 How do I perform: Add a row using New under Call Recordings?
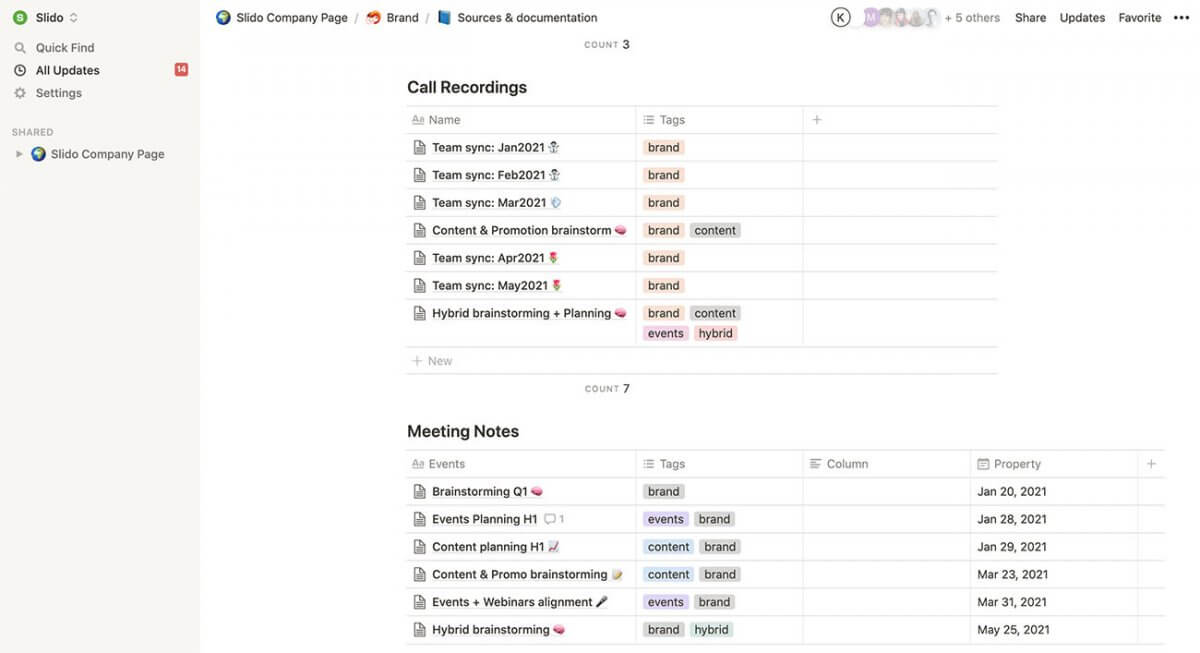[432, 360]
